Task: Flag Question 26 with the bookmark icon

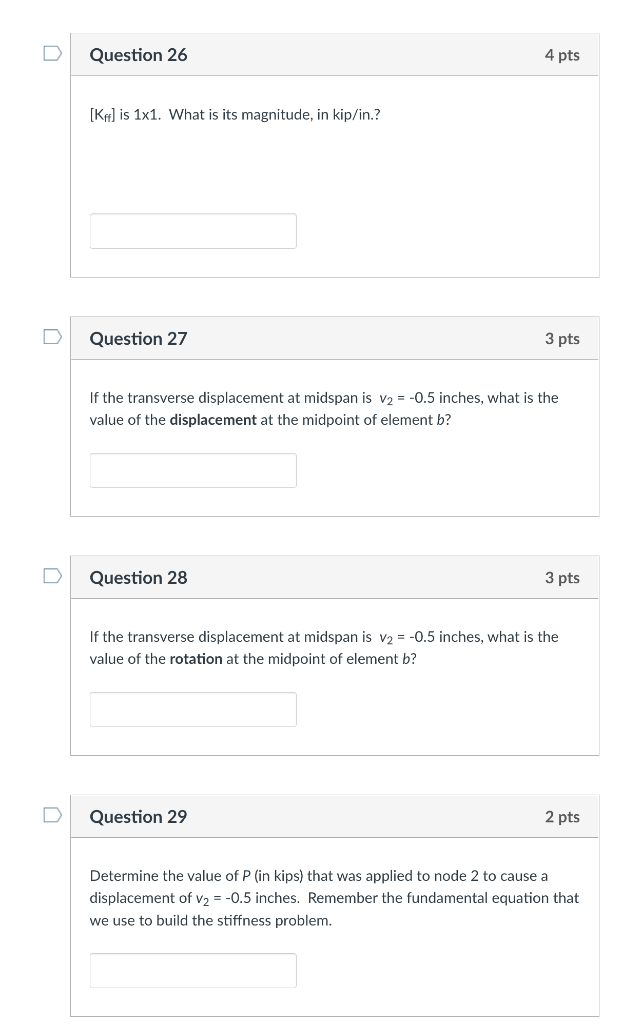Action: click(52, 53)
